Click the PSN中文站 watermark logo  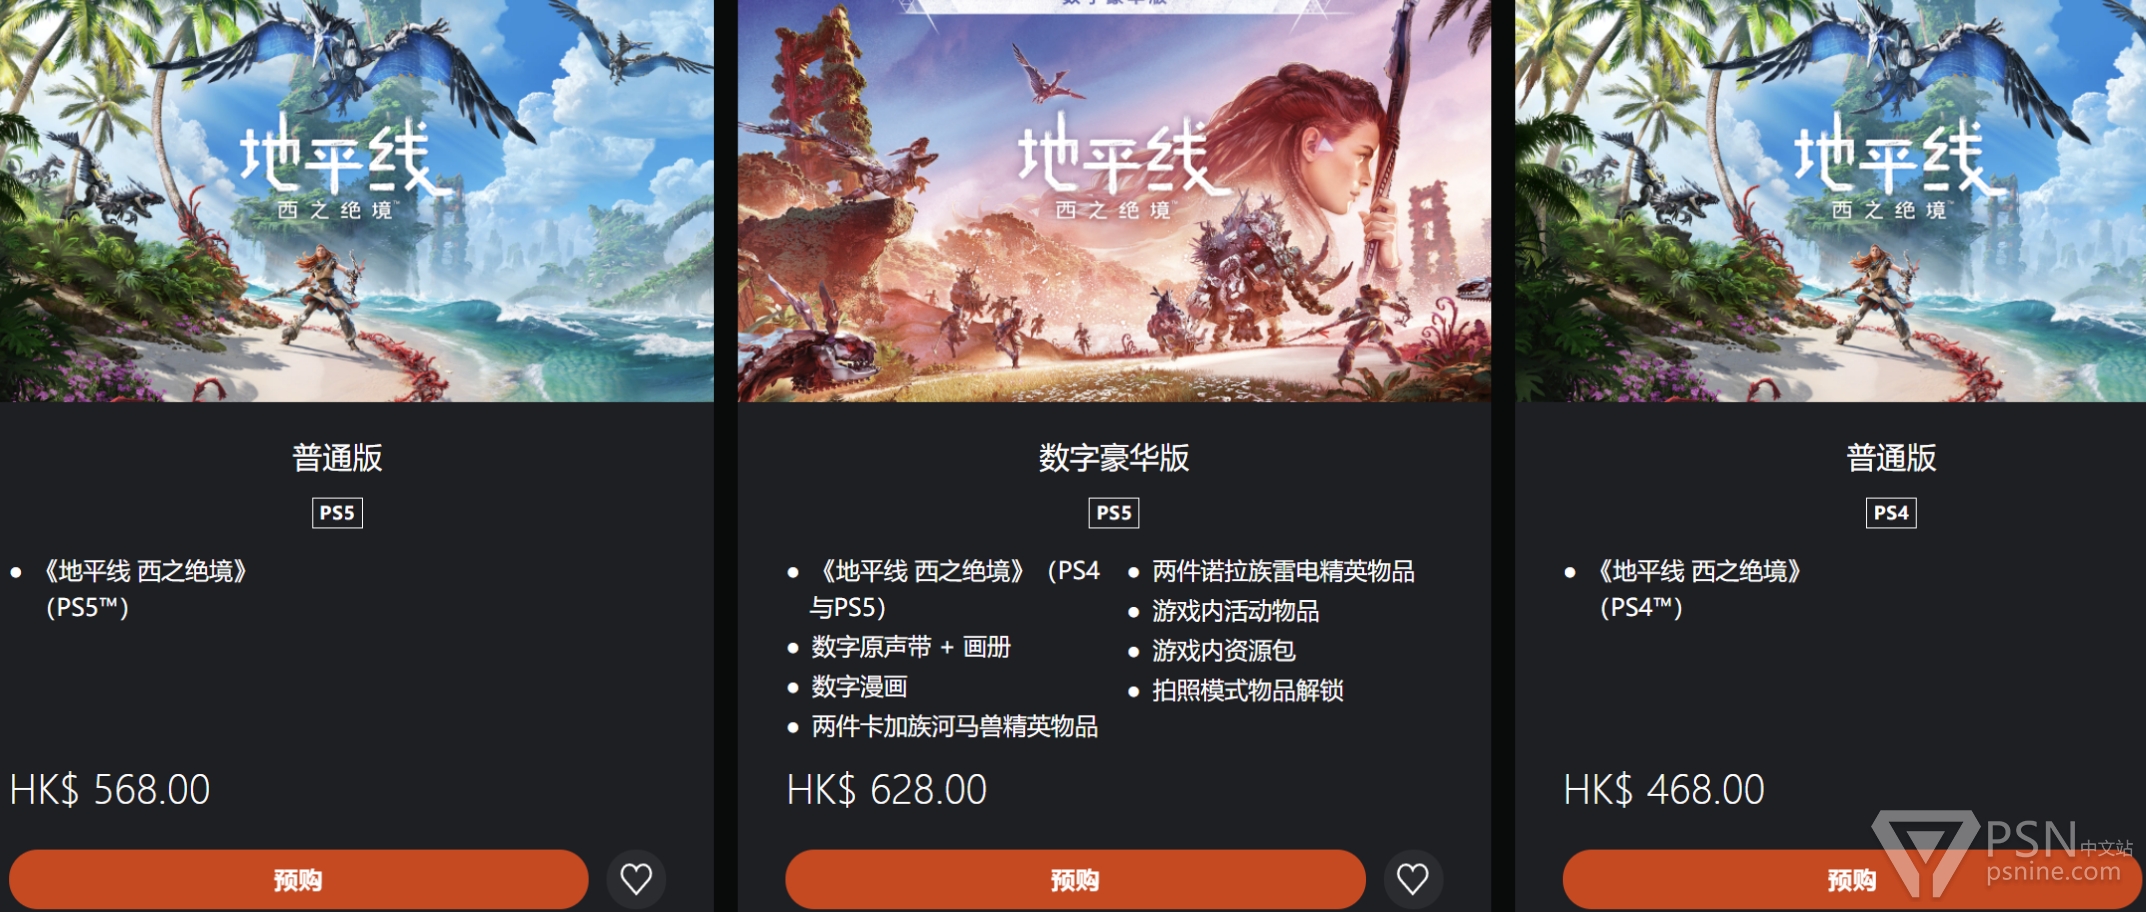tap(2003, 853)
